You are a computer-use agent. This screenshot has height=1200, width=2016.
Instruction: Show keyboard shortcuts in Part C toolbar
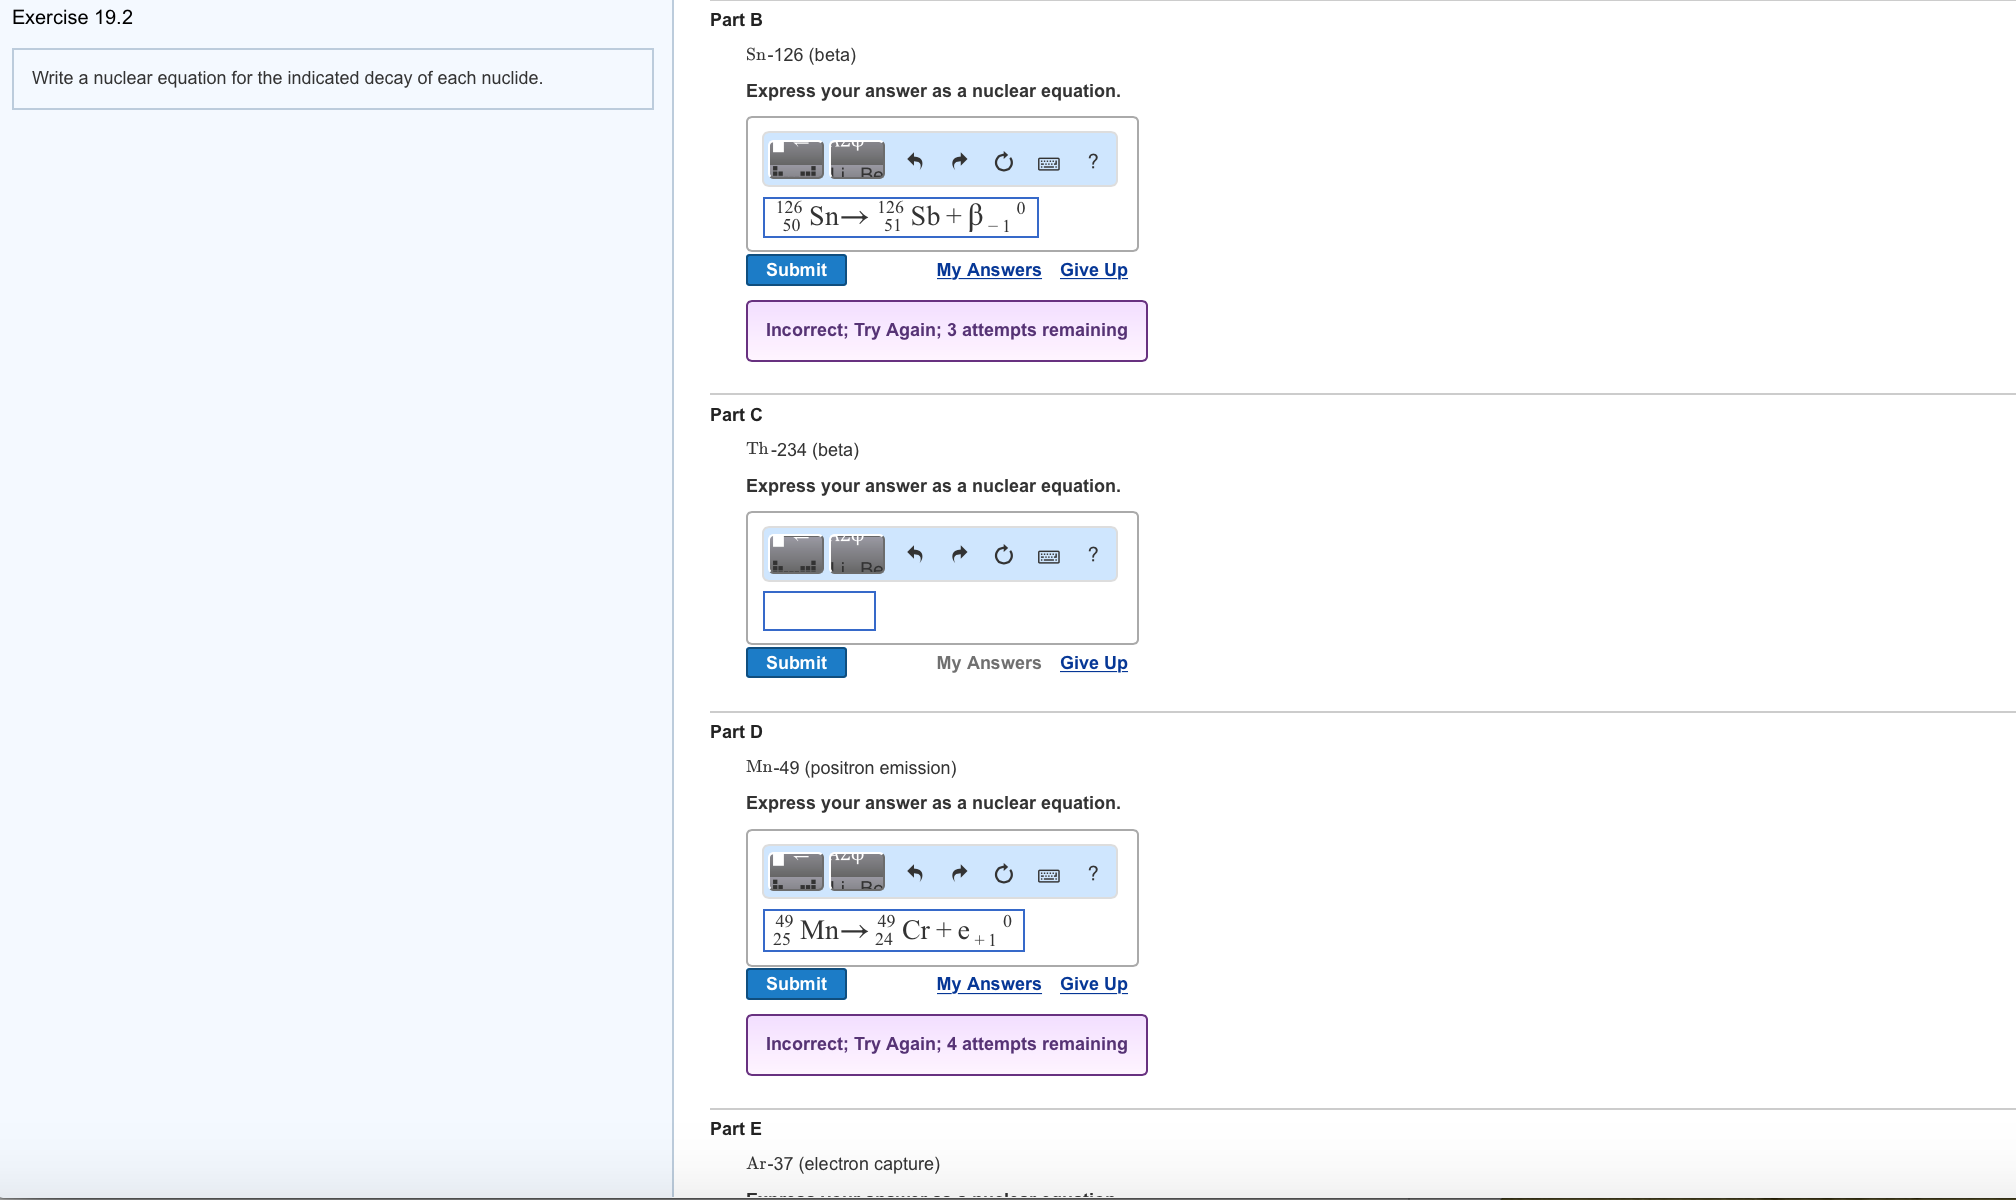pos(1049,555)
